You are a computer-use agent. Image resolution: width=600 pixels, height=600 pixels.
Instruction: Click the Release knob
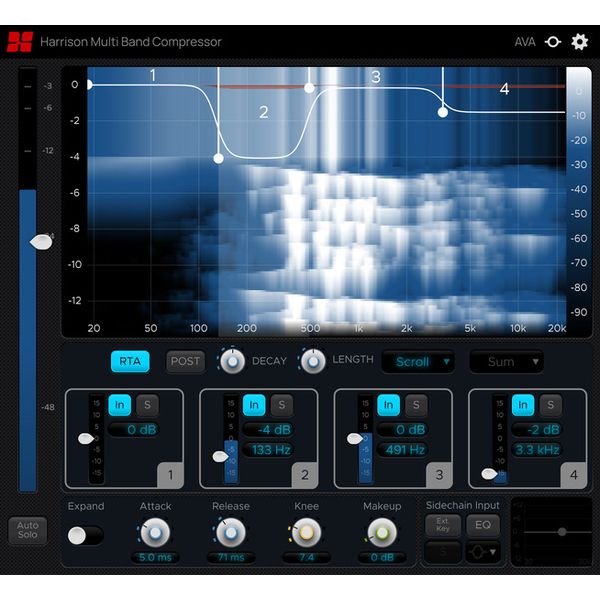tap(230, 532)
